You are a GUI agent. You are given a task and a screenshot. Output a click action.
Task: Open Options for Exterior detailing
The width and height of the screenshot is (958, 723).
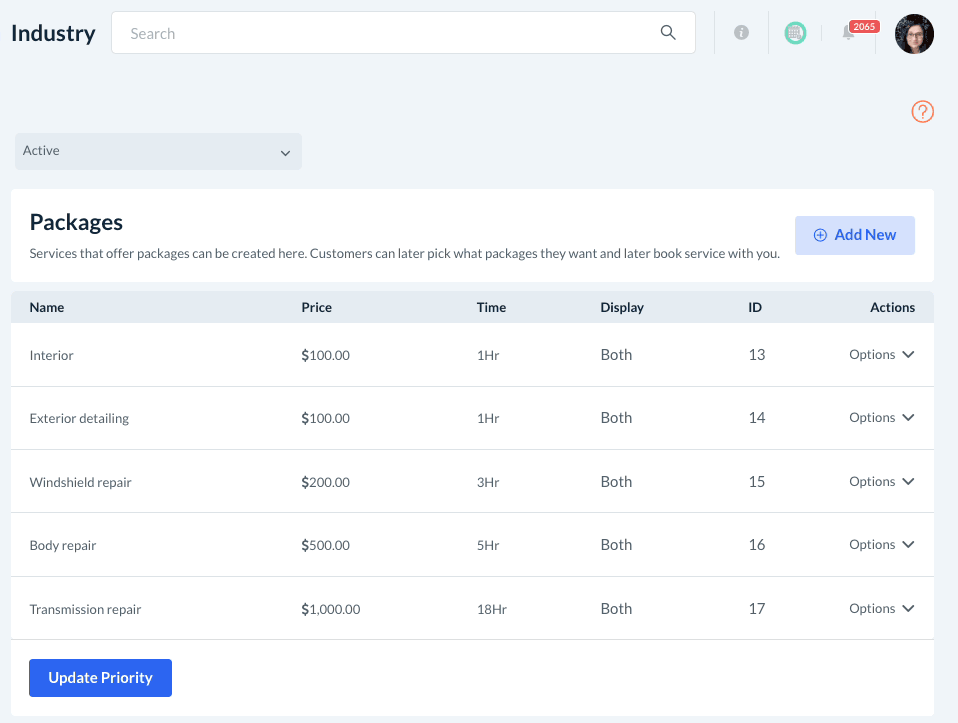881,418
